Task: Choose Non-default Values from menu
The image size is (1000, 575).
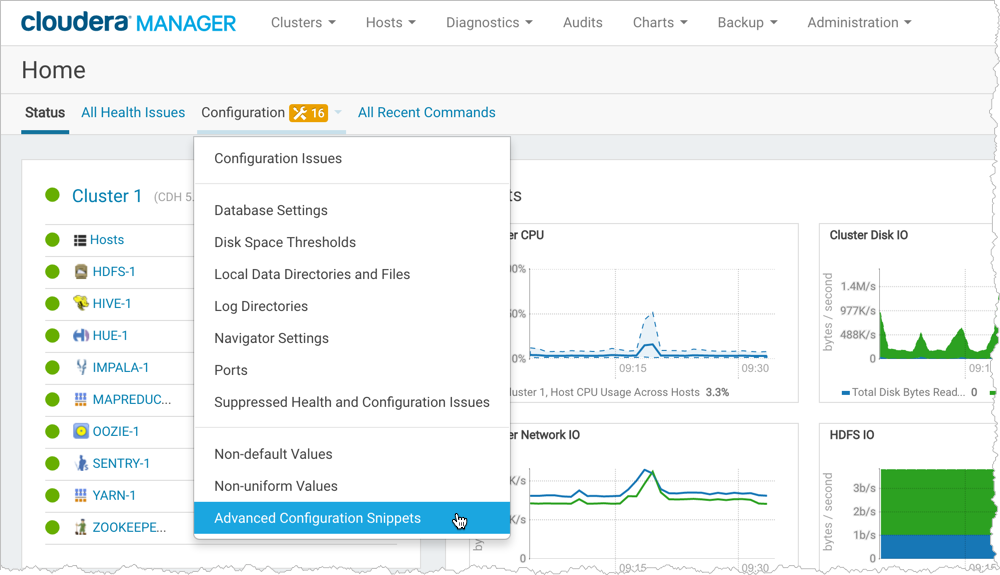Action: click(273, 454)
